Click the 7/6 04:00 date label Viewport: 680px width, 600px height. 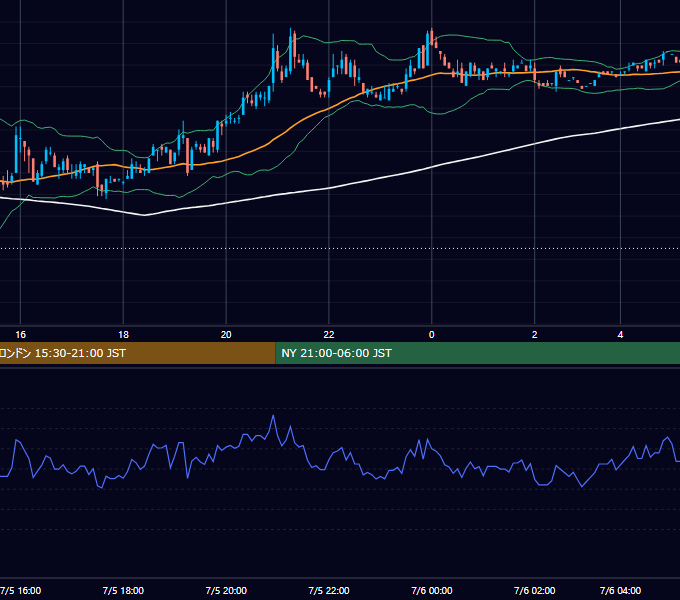coord(620,590)
